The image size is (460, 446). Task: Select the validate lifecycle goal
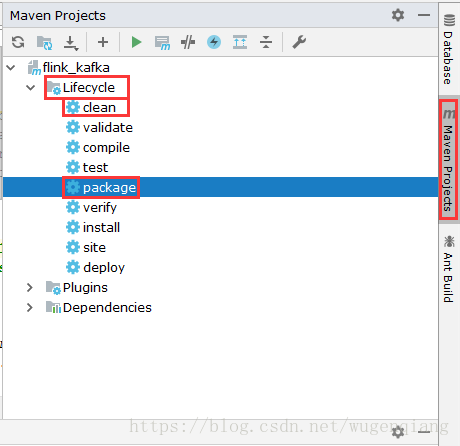point(99,128)
